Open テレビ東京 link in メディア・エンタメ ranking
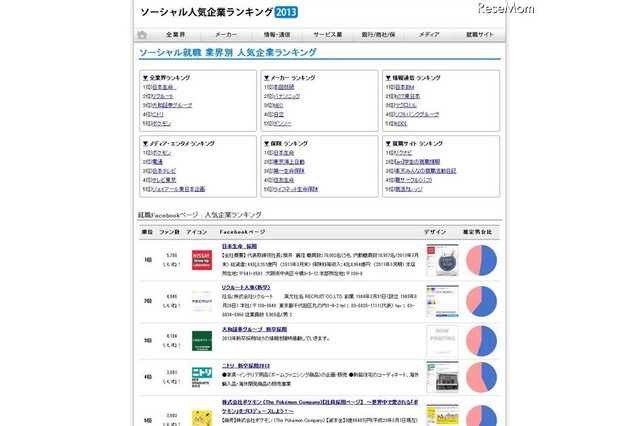Screen dimensions: 640x426 tap(164, 180)
